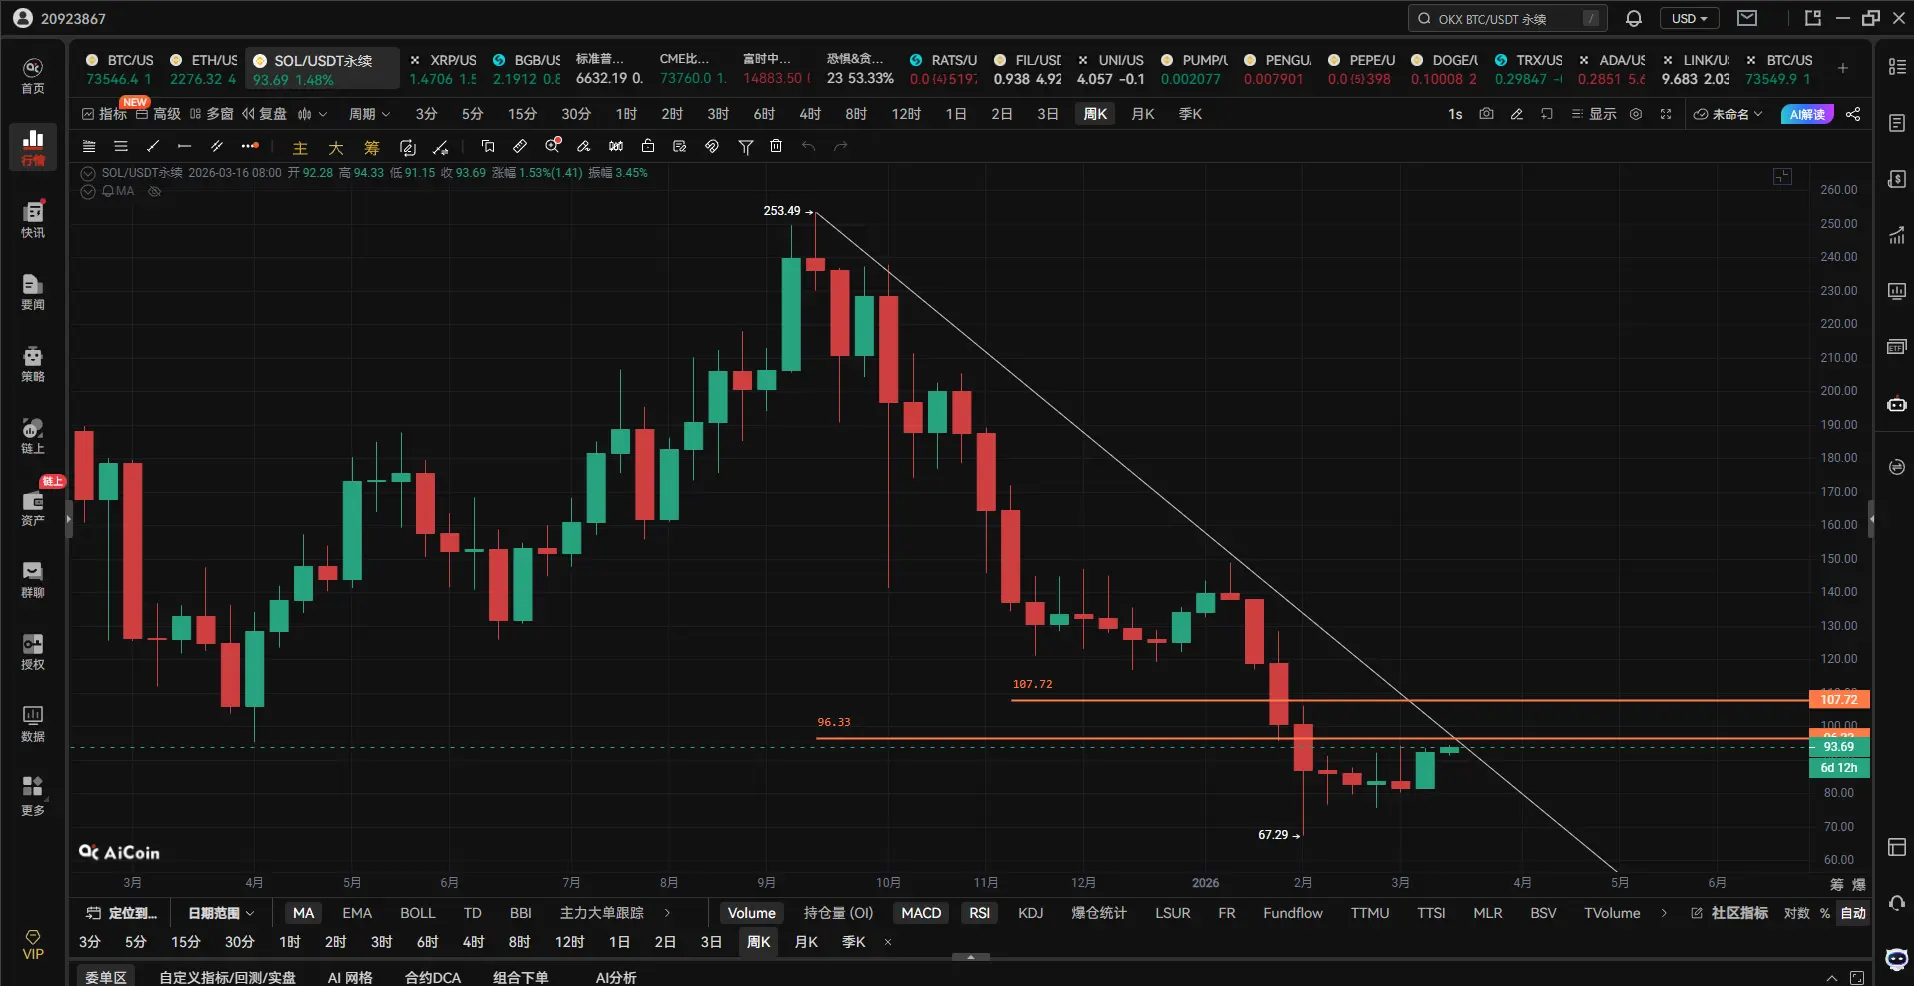
Task: Collapse the MA indicator legend row
Action: 88,191
